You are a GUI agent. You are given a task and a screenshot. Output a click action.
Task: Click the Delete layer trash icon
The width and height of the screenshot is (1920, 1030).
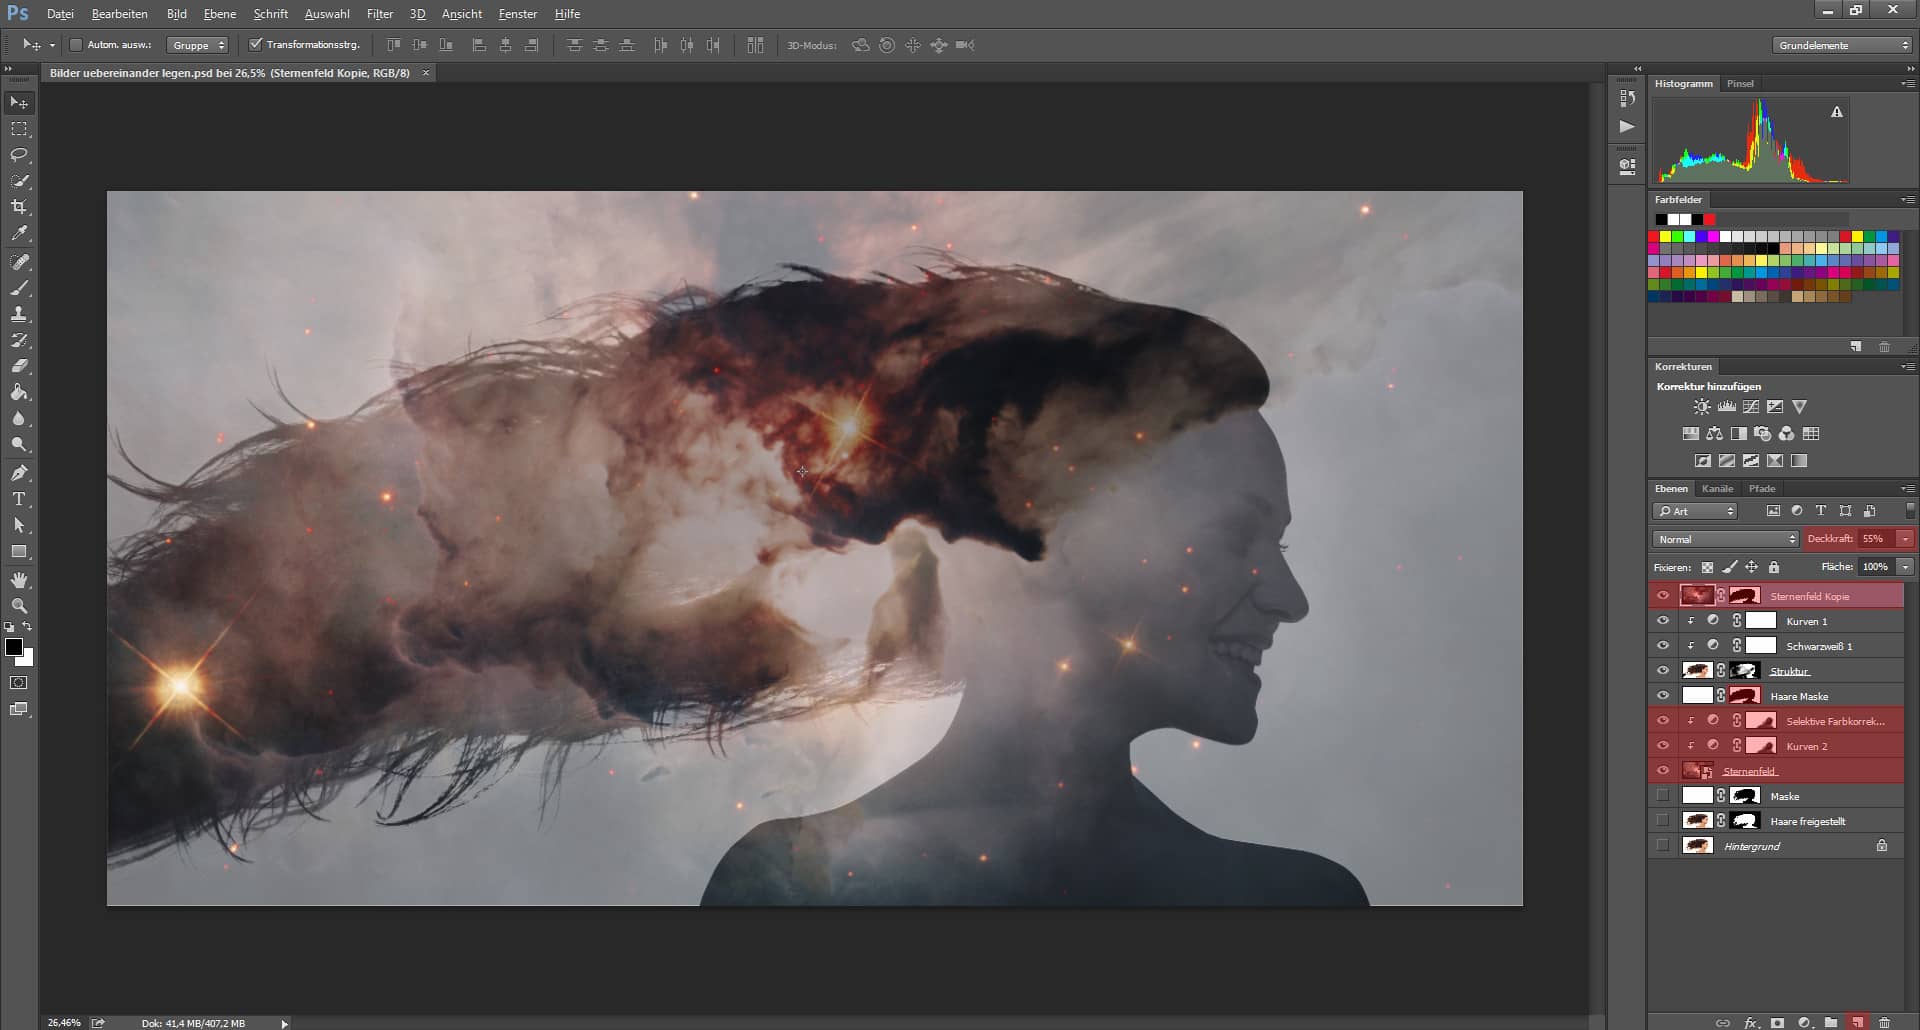(x=1884, y=1023)
